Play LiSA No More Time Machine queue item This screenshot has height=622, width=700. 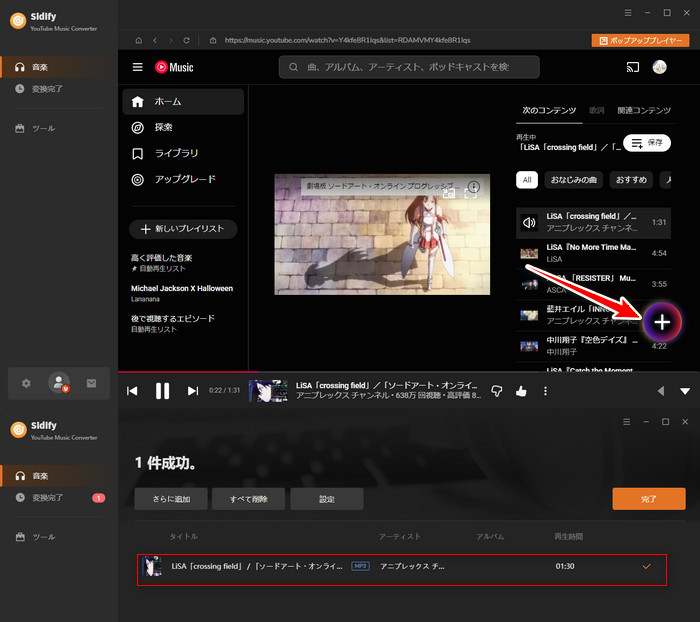point(593,253)
